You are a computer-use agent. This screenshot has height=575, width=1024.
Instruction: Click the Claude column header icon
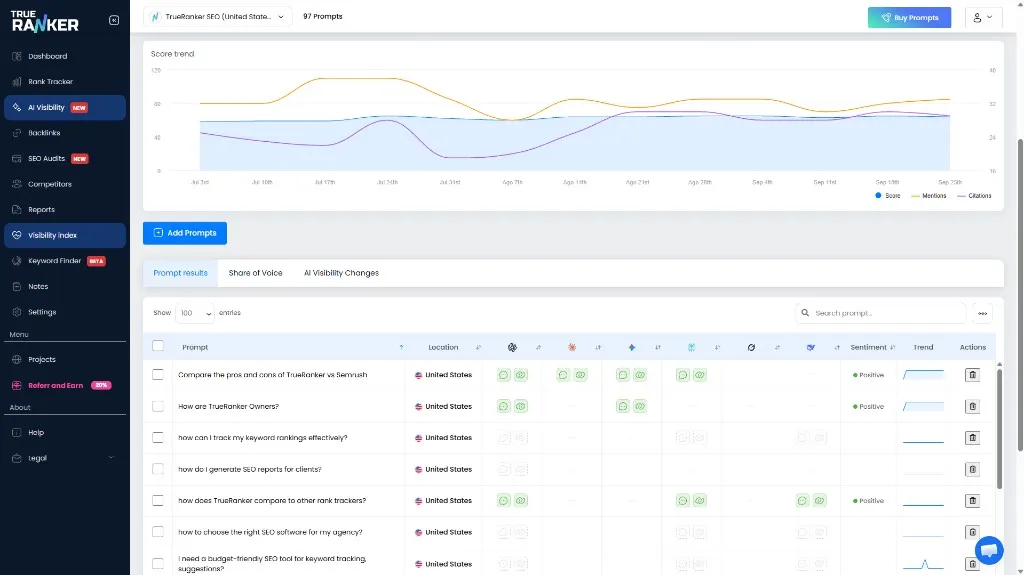[571, 348]
